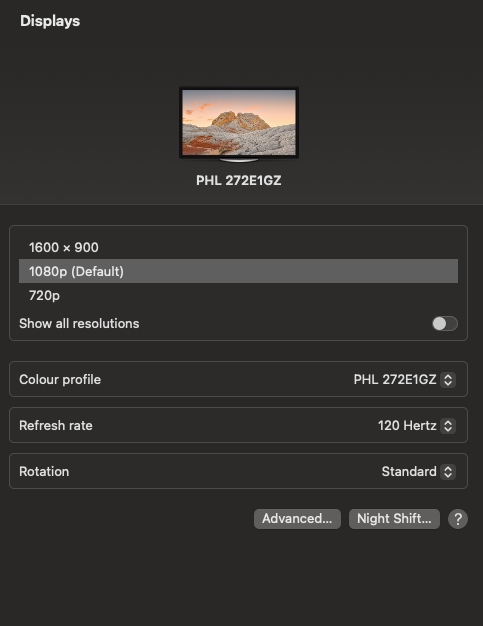The height and width of the screenshot is (626, 483).
Task: Toggle Show all resolutions switch
Action: (445, 323)
